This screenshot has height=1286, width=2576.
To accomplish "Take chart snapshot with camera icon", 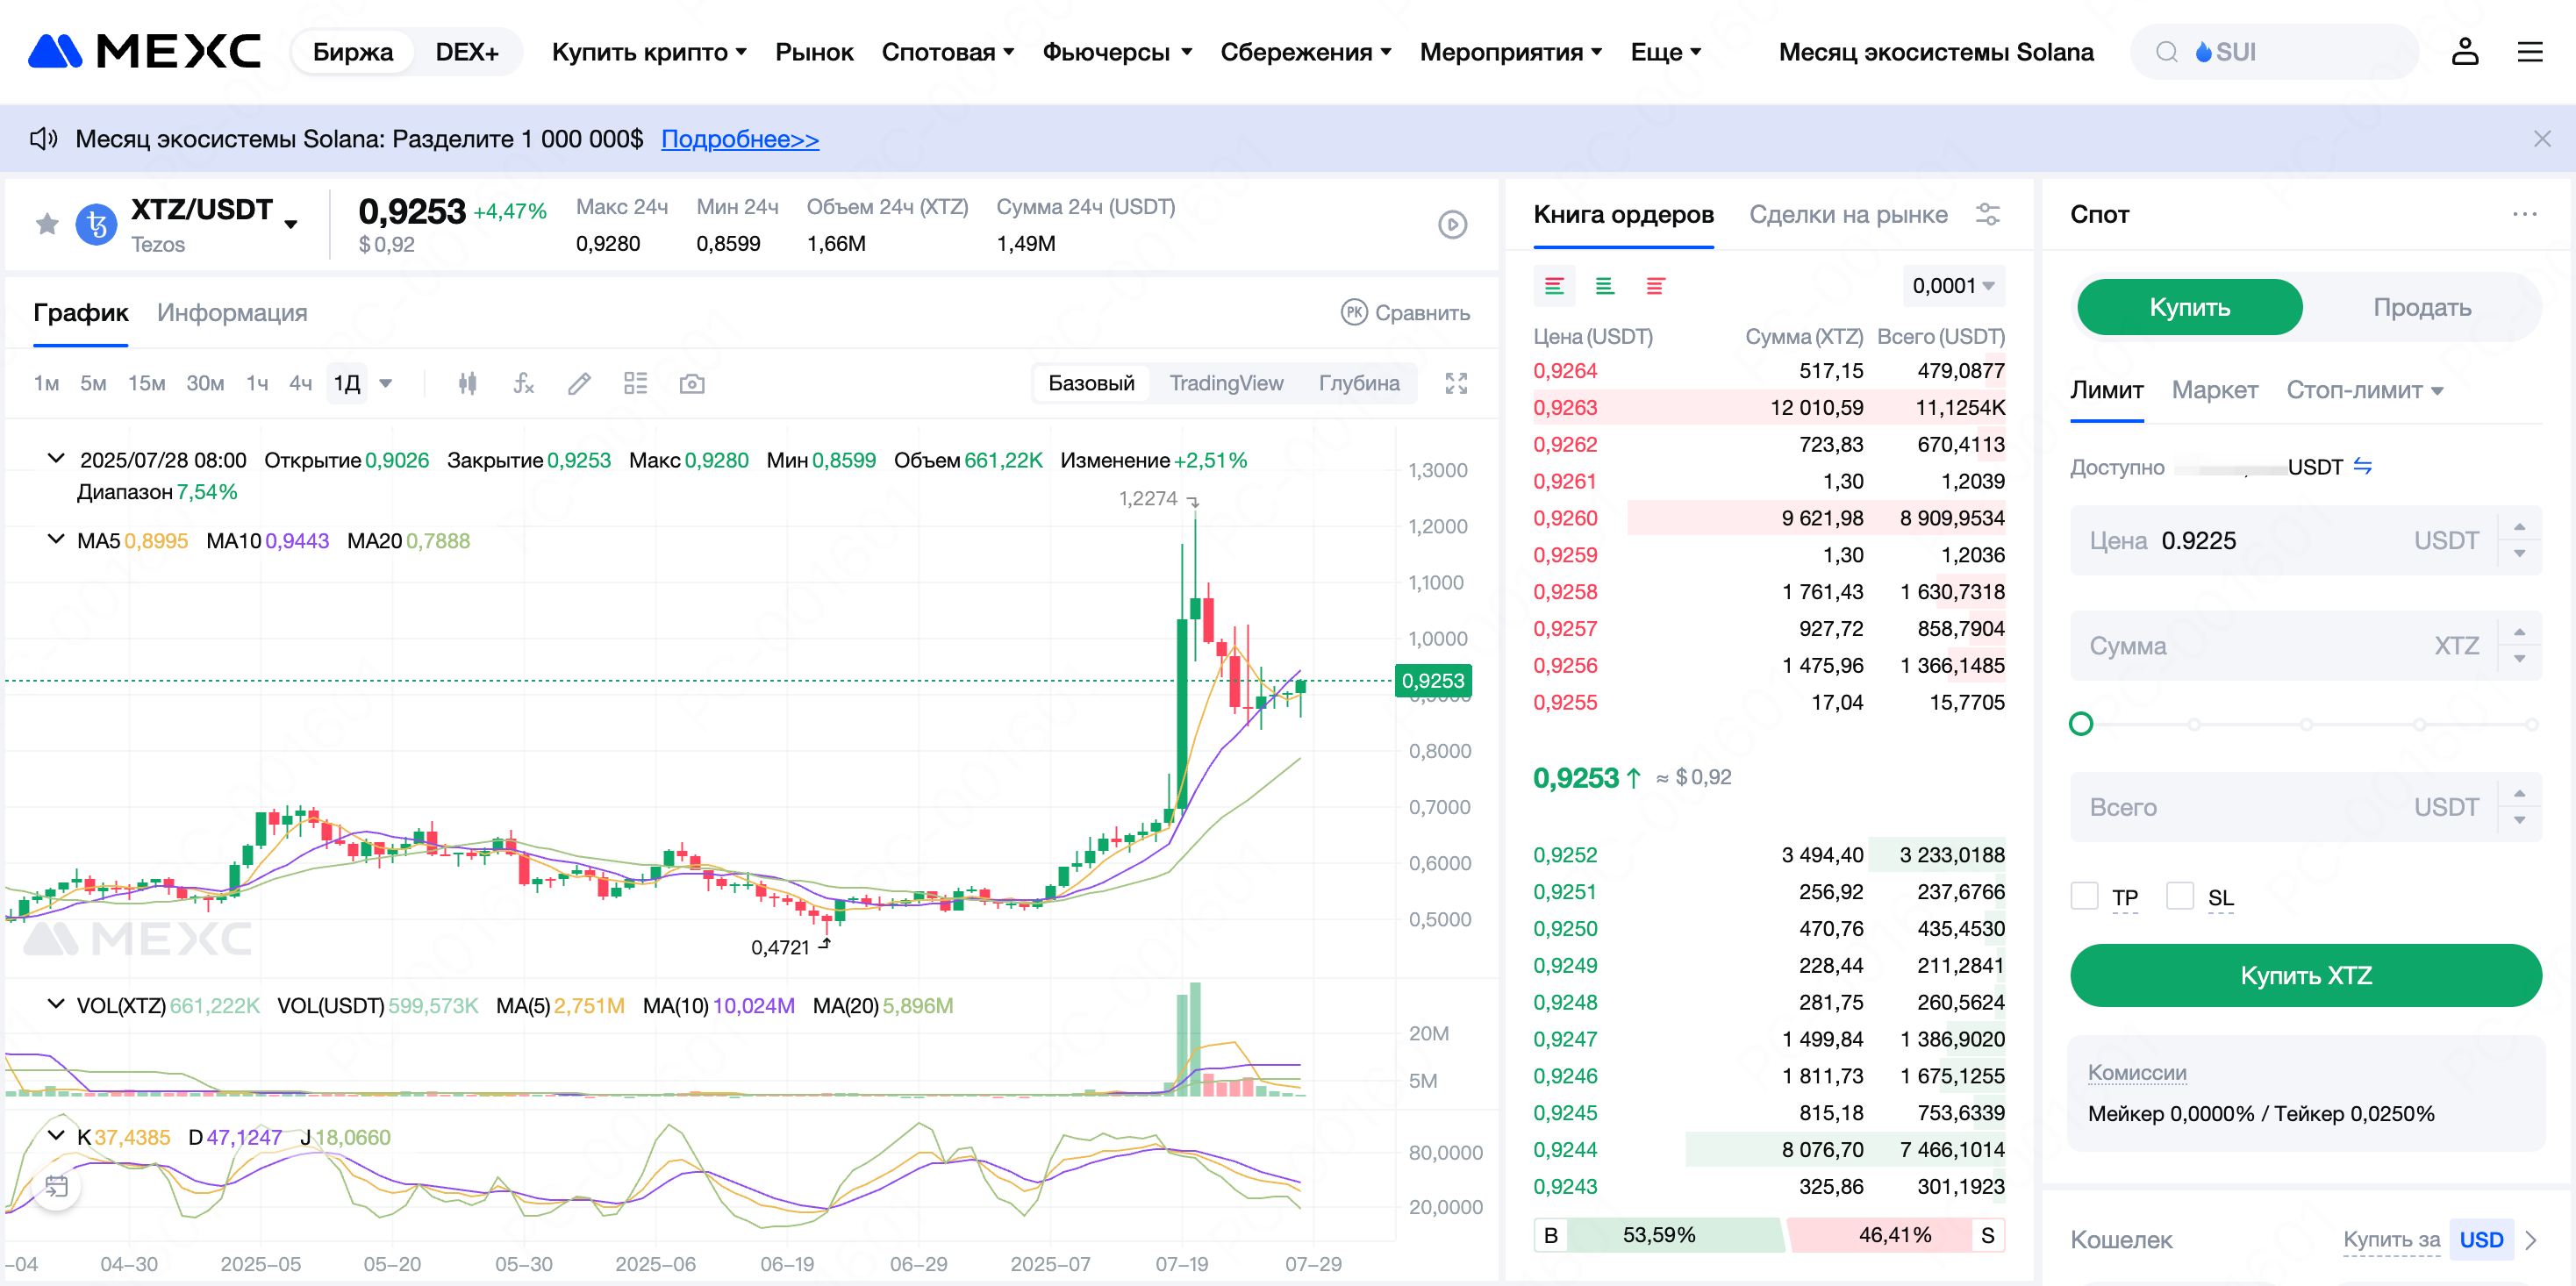I will tap(692, 383).
